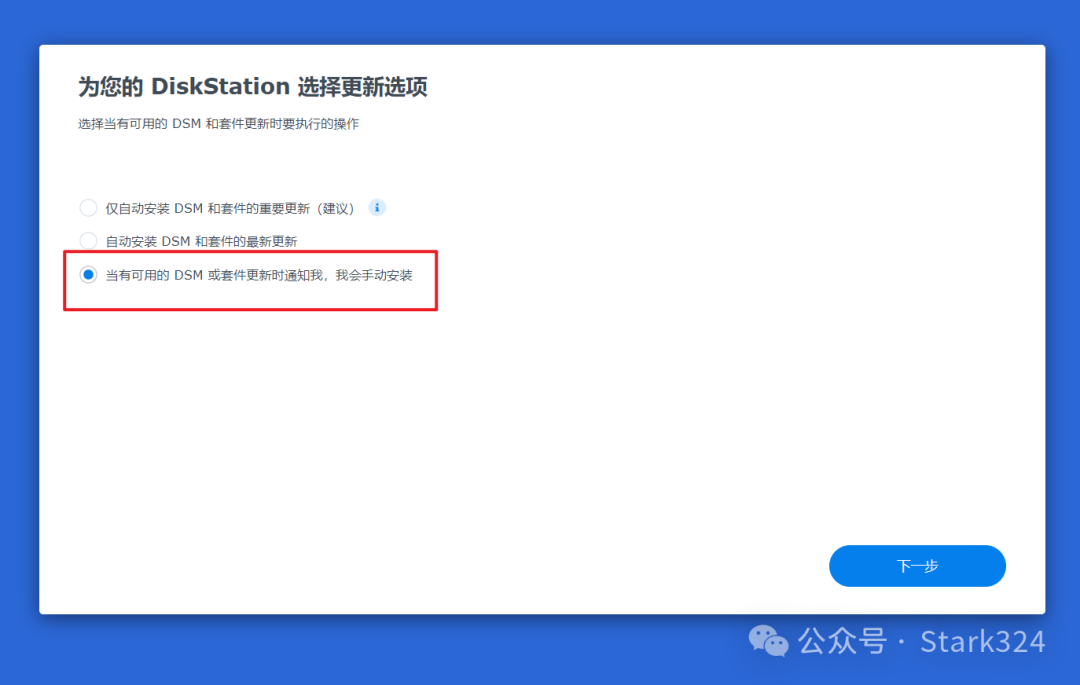Click the 下一步 button

[x=916, y=565]
